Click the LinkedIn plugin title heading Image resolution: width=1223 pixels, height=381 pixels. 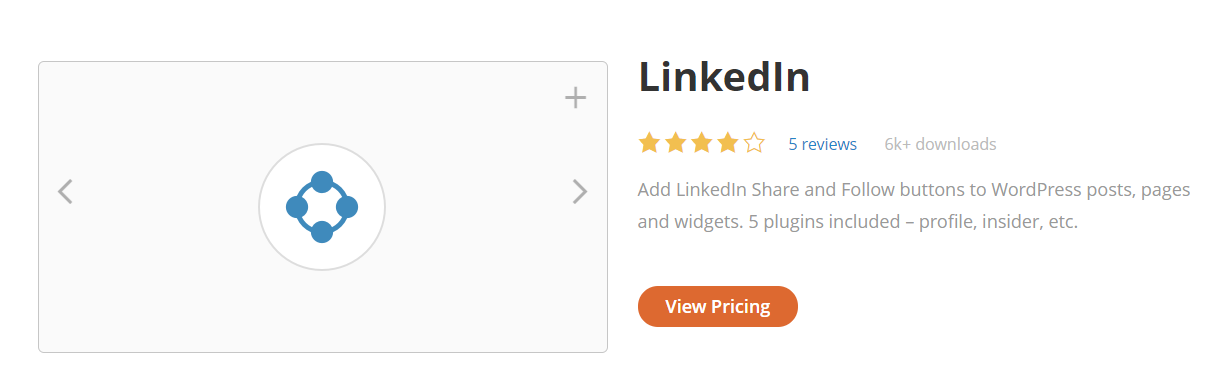click(x=724, y=78)
